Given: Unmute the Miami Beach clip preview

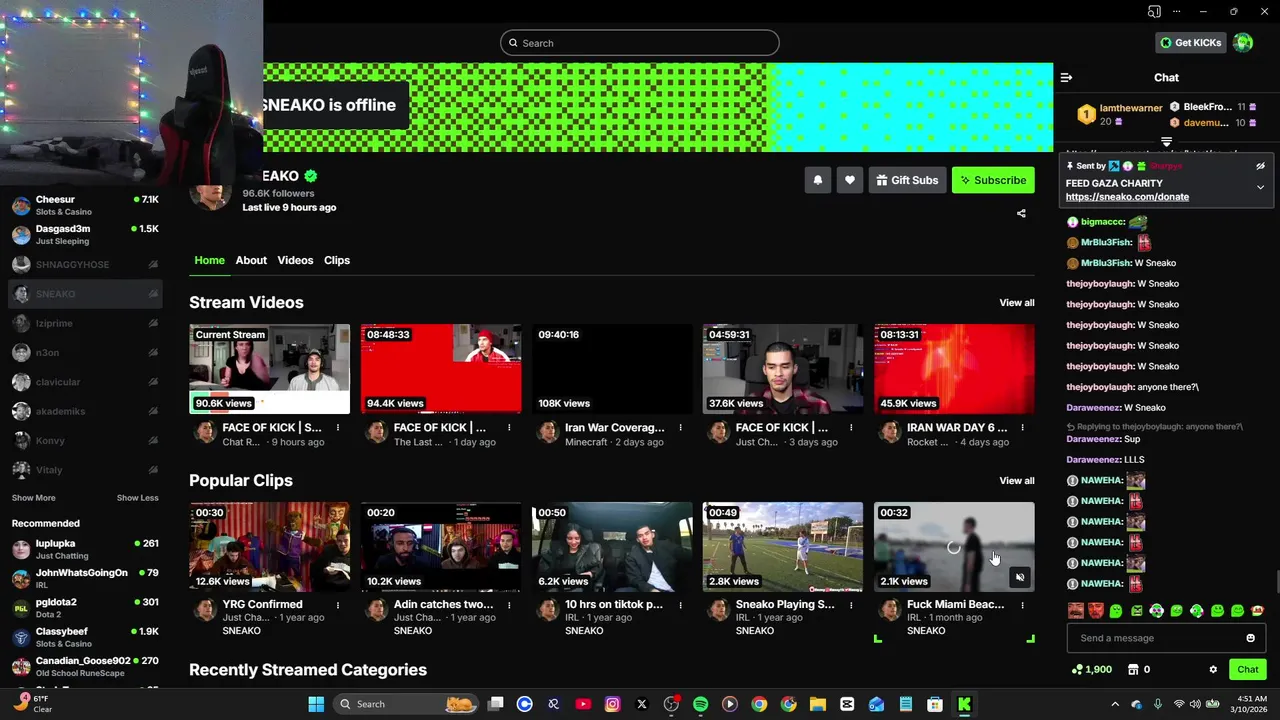Looking at the screenshot, I should click(x=1019, y=577).
